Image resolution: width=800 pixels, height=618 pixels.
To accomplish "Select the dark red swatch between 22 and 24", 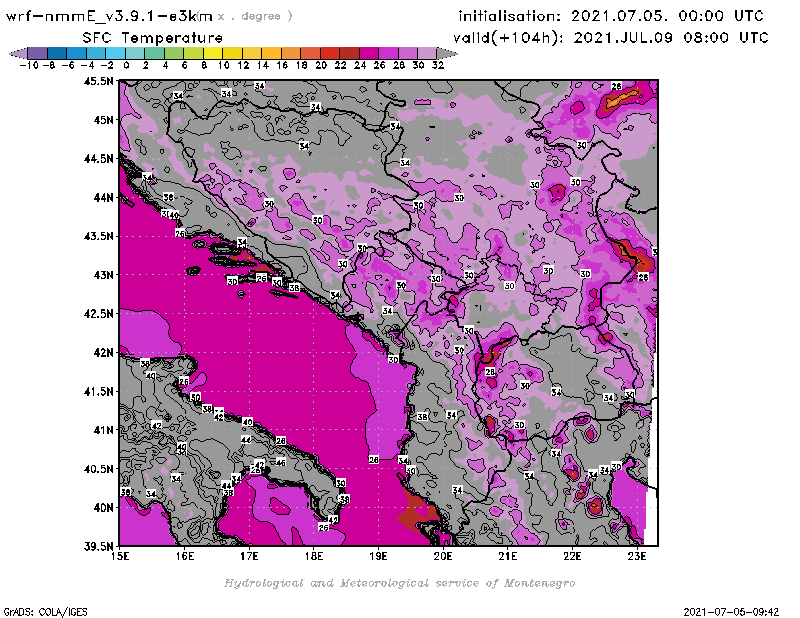I will click(x=349, y=53).
